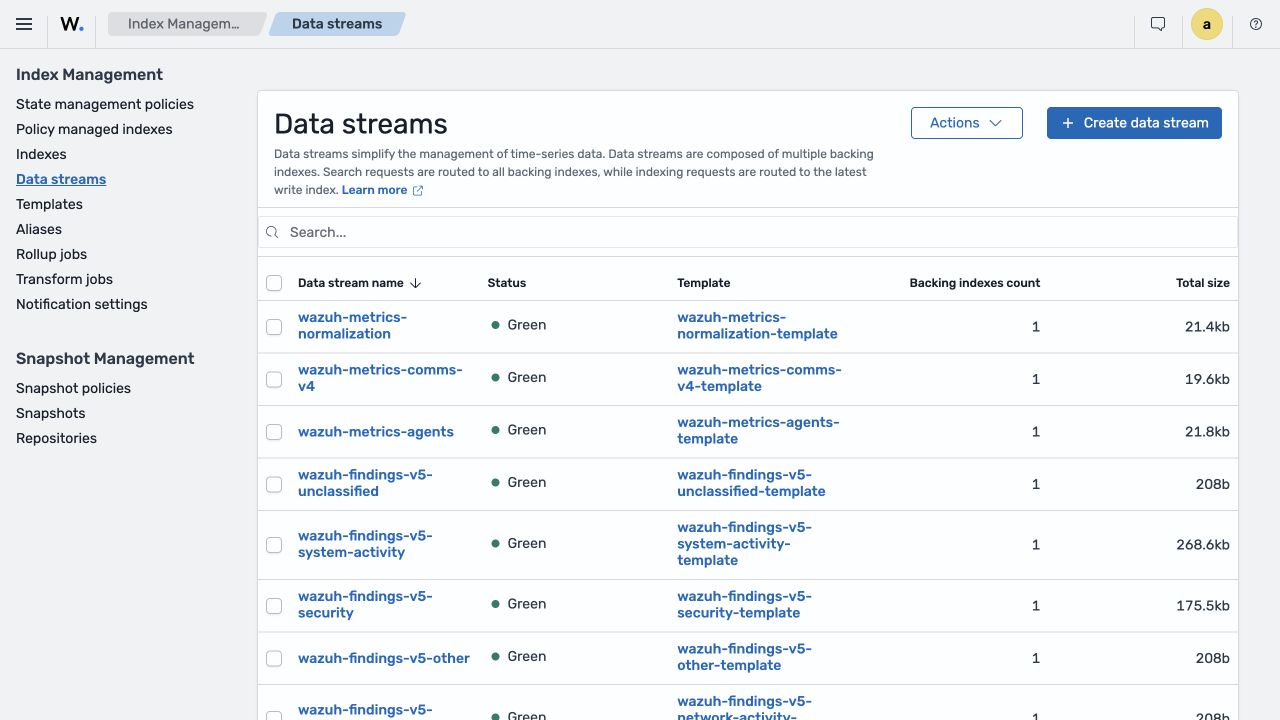Click the Data streams breadcrumb
The width and height of the screenshot is (1280, 720).
coord(337,24)
